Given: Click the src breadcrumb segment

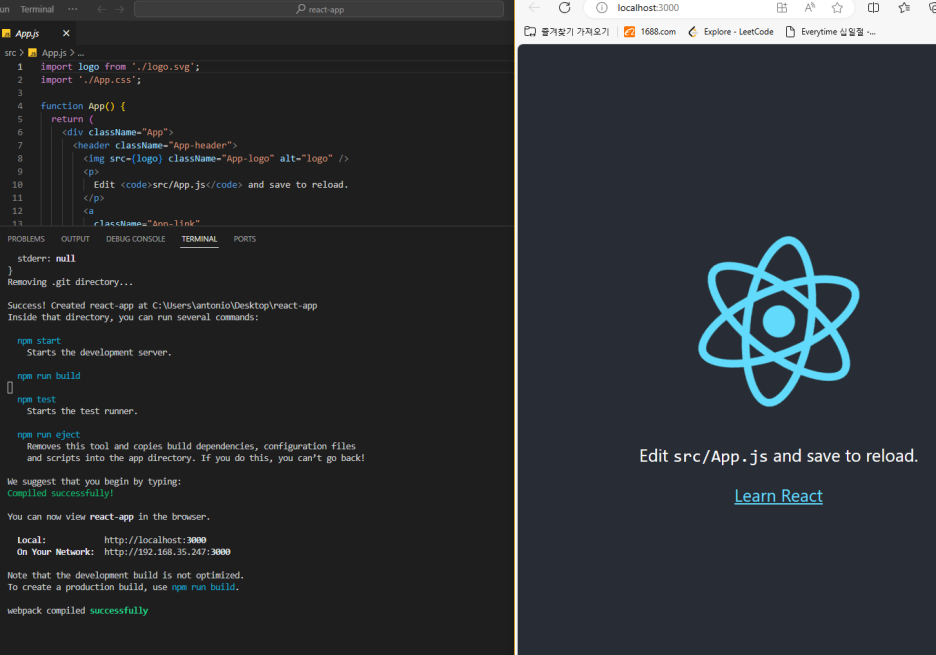Looking at the screenshot, I should [x=10, y=53].
